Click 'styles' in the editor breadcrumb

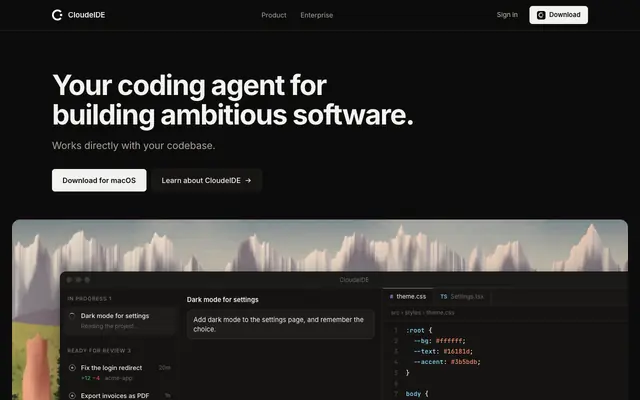coord(413,313)
